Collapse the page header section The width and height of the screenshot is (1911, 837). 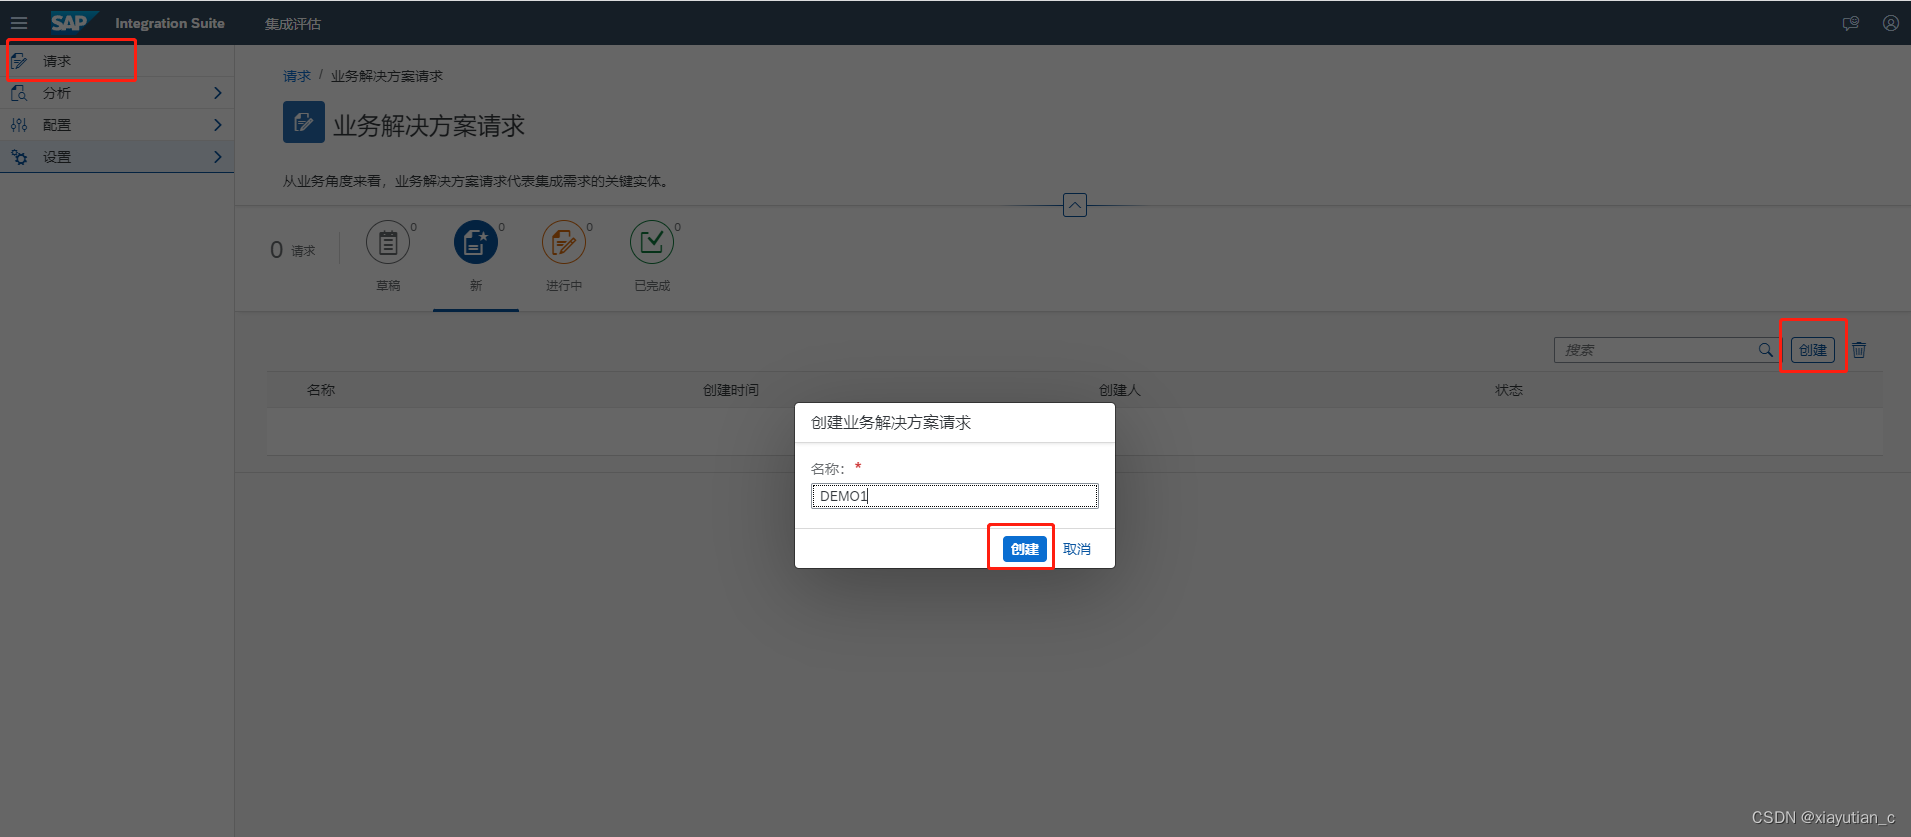pyautogui.click(x=1075, y=205)
